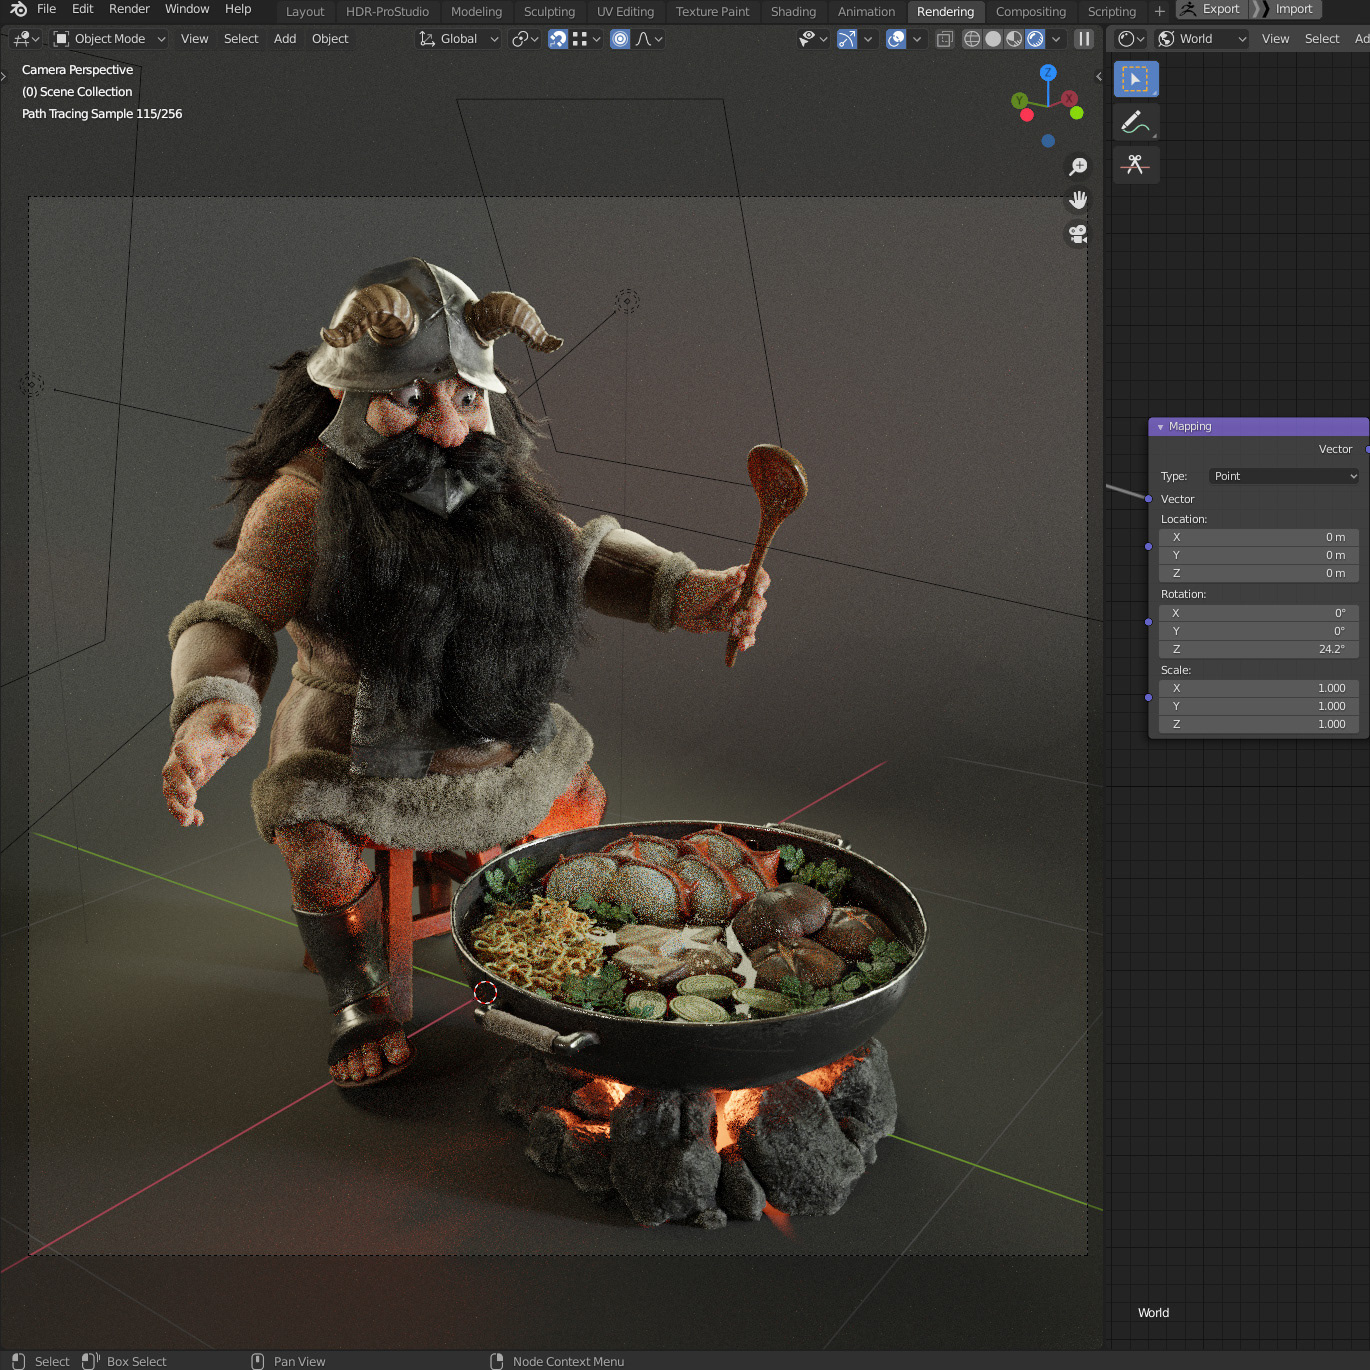
Task: Open object visibility and selectability options
Action: 813,39
